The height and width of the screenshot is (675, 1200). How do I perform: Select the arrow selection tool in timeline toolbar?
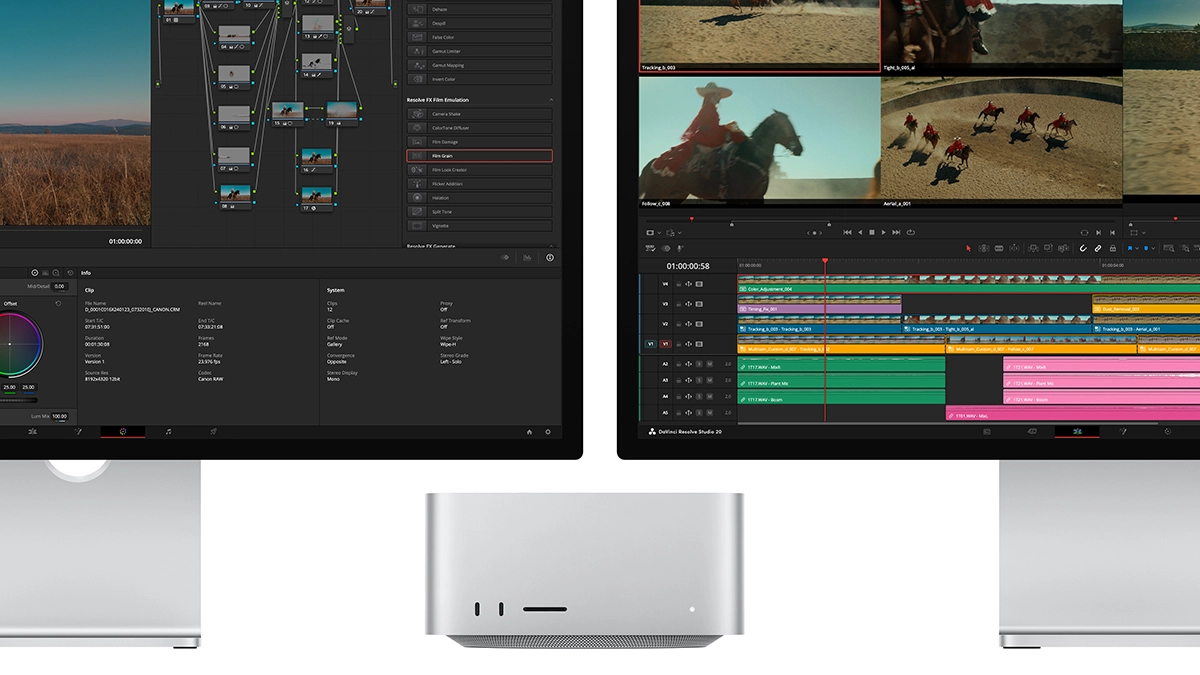pos(968,248)
